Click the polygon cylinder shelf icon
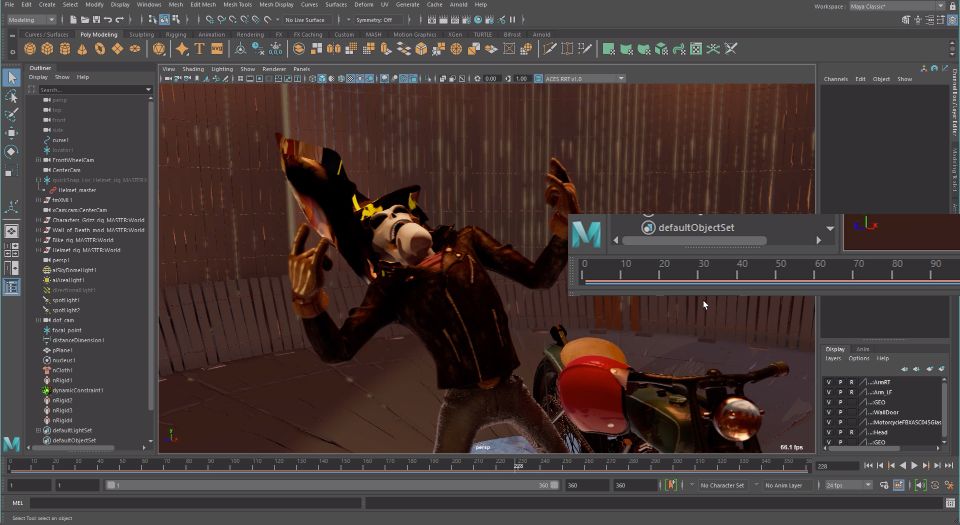 [65, 48]
